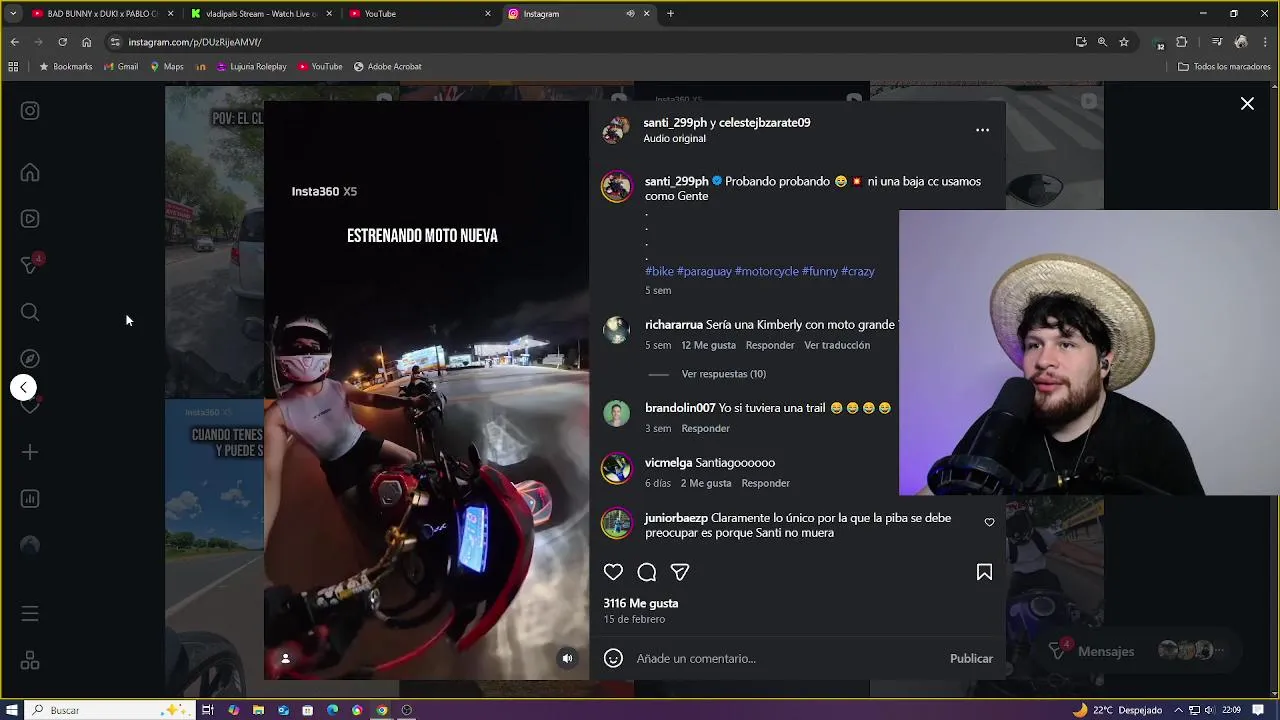Open celestejbzarate09 profile link

[764, 123]
